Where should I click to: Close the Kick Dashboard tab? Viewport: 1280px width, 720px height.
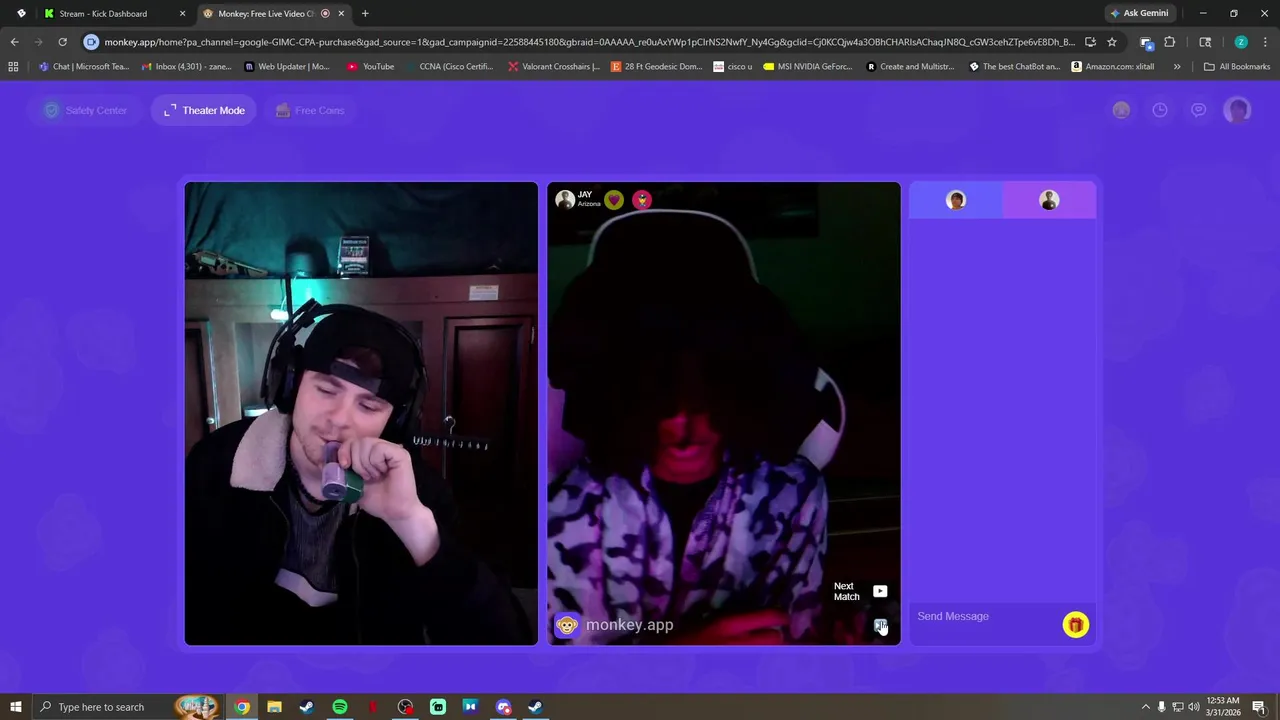[182, 13]
